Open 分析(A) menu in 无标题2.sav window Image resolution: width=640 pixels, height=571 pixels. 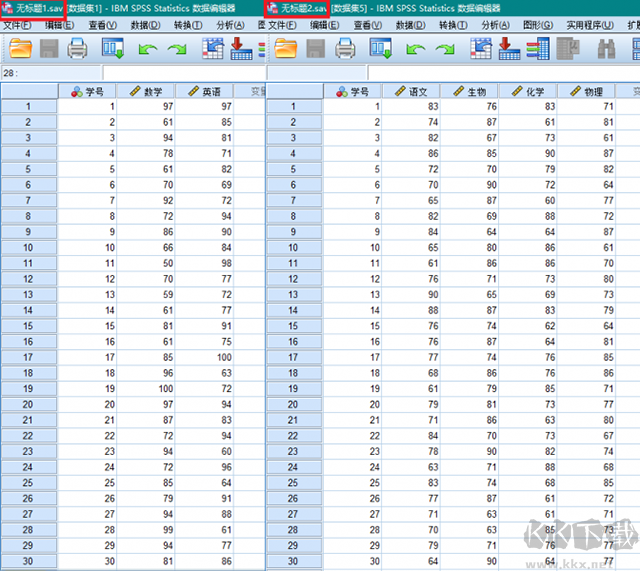[x=496, y=24]
